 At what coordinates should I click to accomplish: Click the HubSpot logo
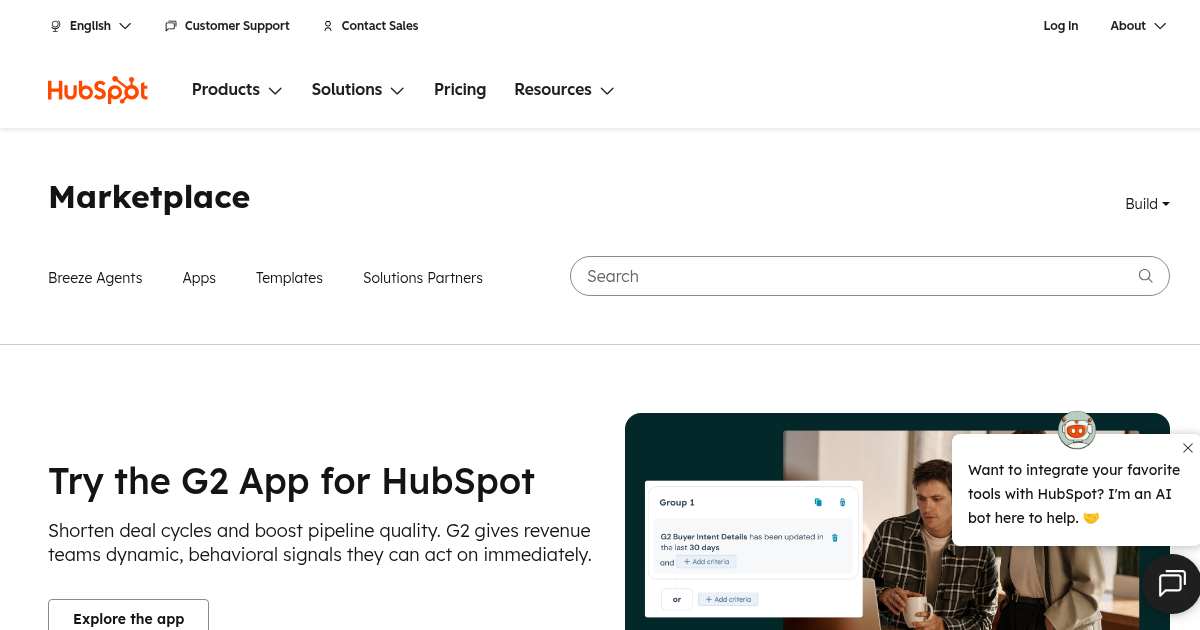point(98,90)
